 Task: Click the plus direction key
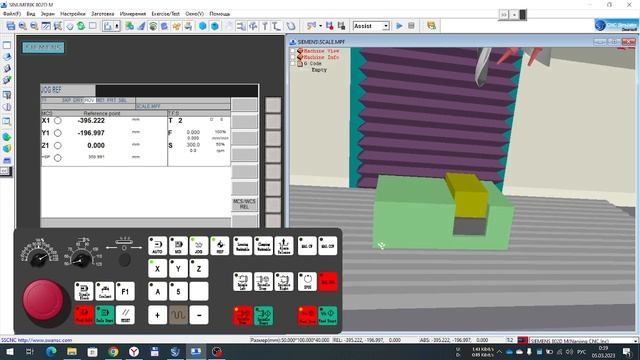[x=158, y=315]
